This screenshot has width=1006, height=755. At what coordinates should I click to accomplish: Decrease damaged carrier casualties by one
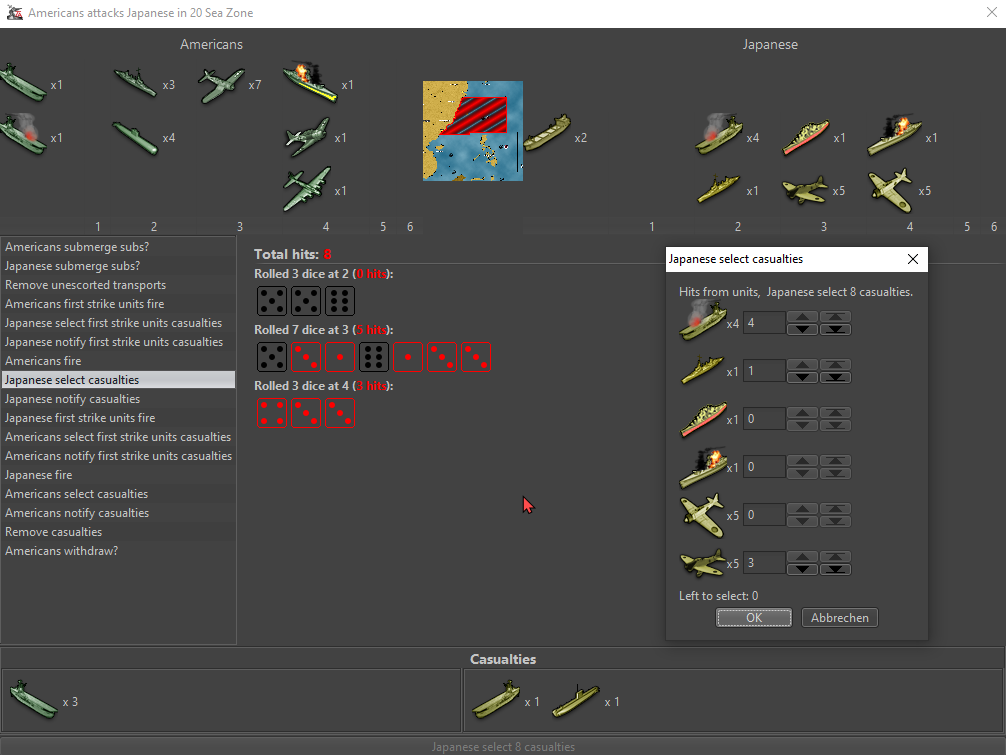pos(803,329)
